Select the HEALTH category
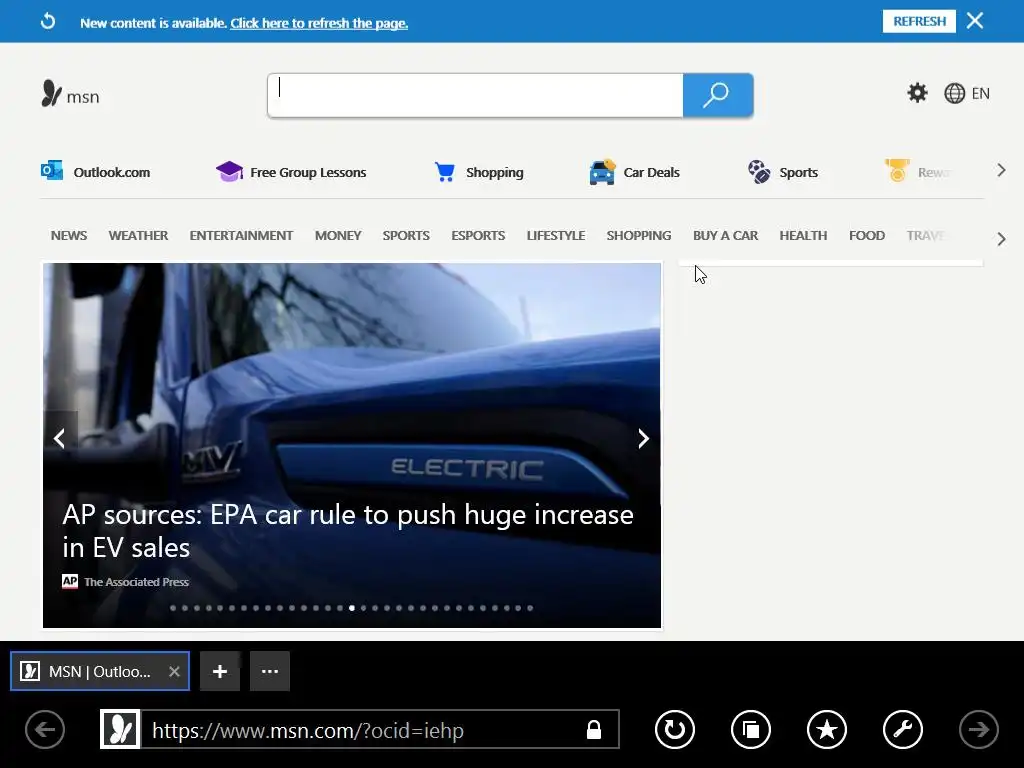 pyautogui.click(x=803, y=235)
